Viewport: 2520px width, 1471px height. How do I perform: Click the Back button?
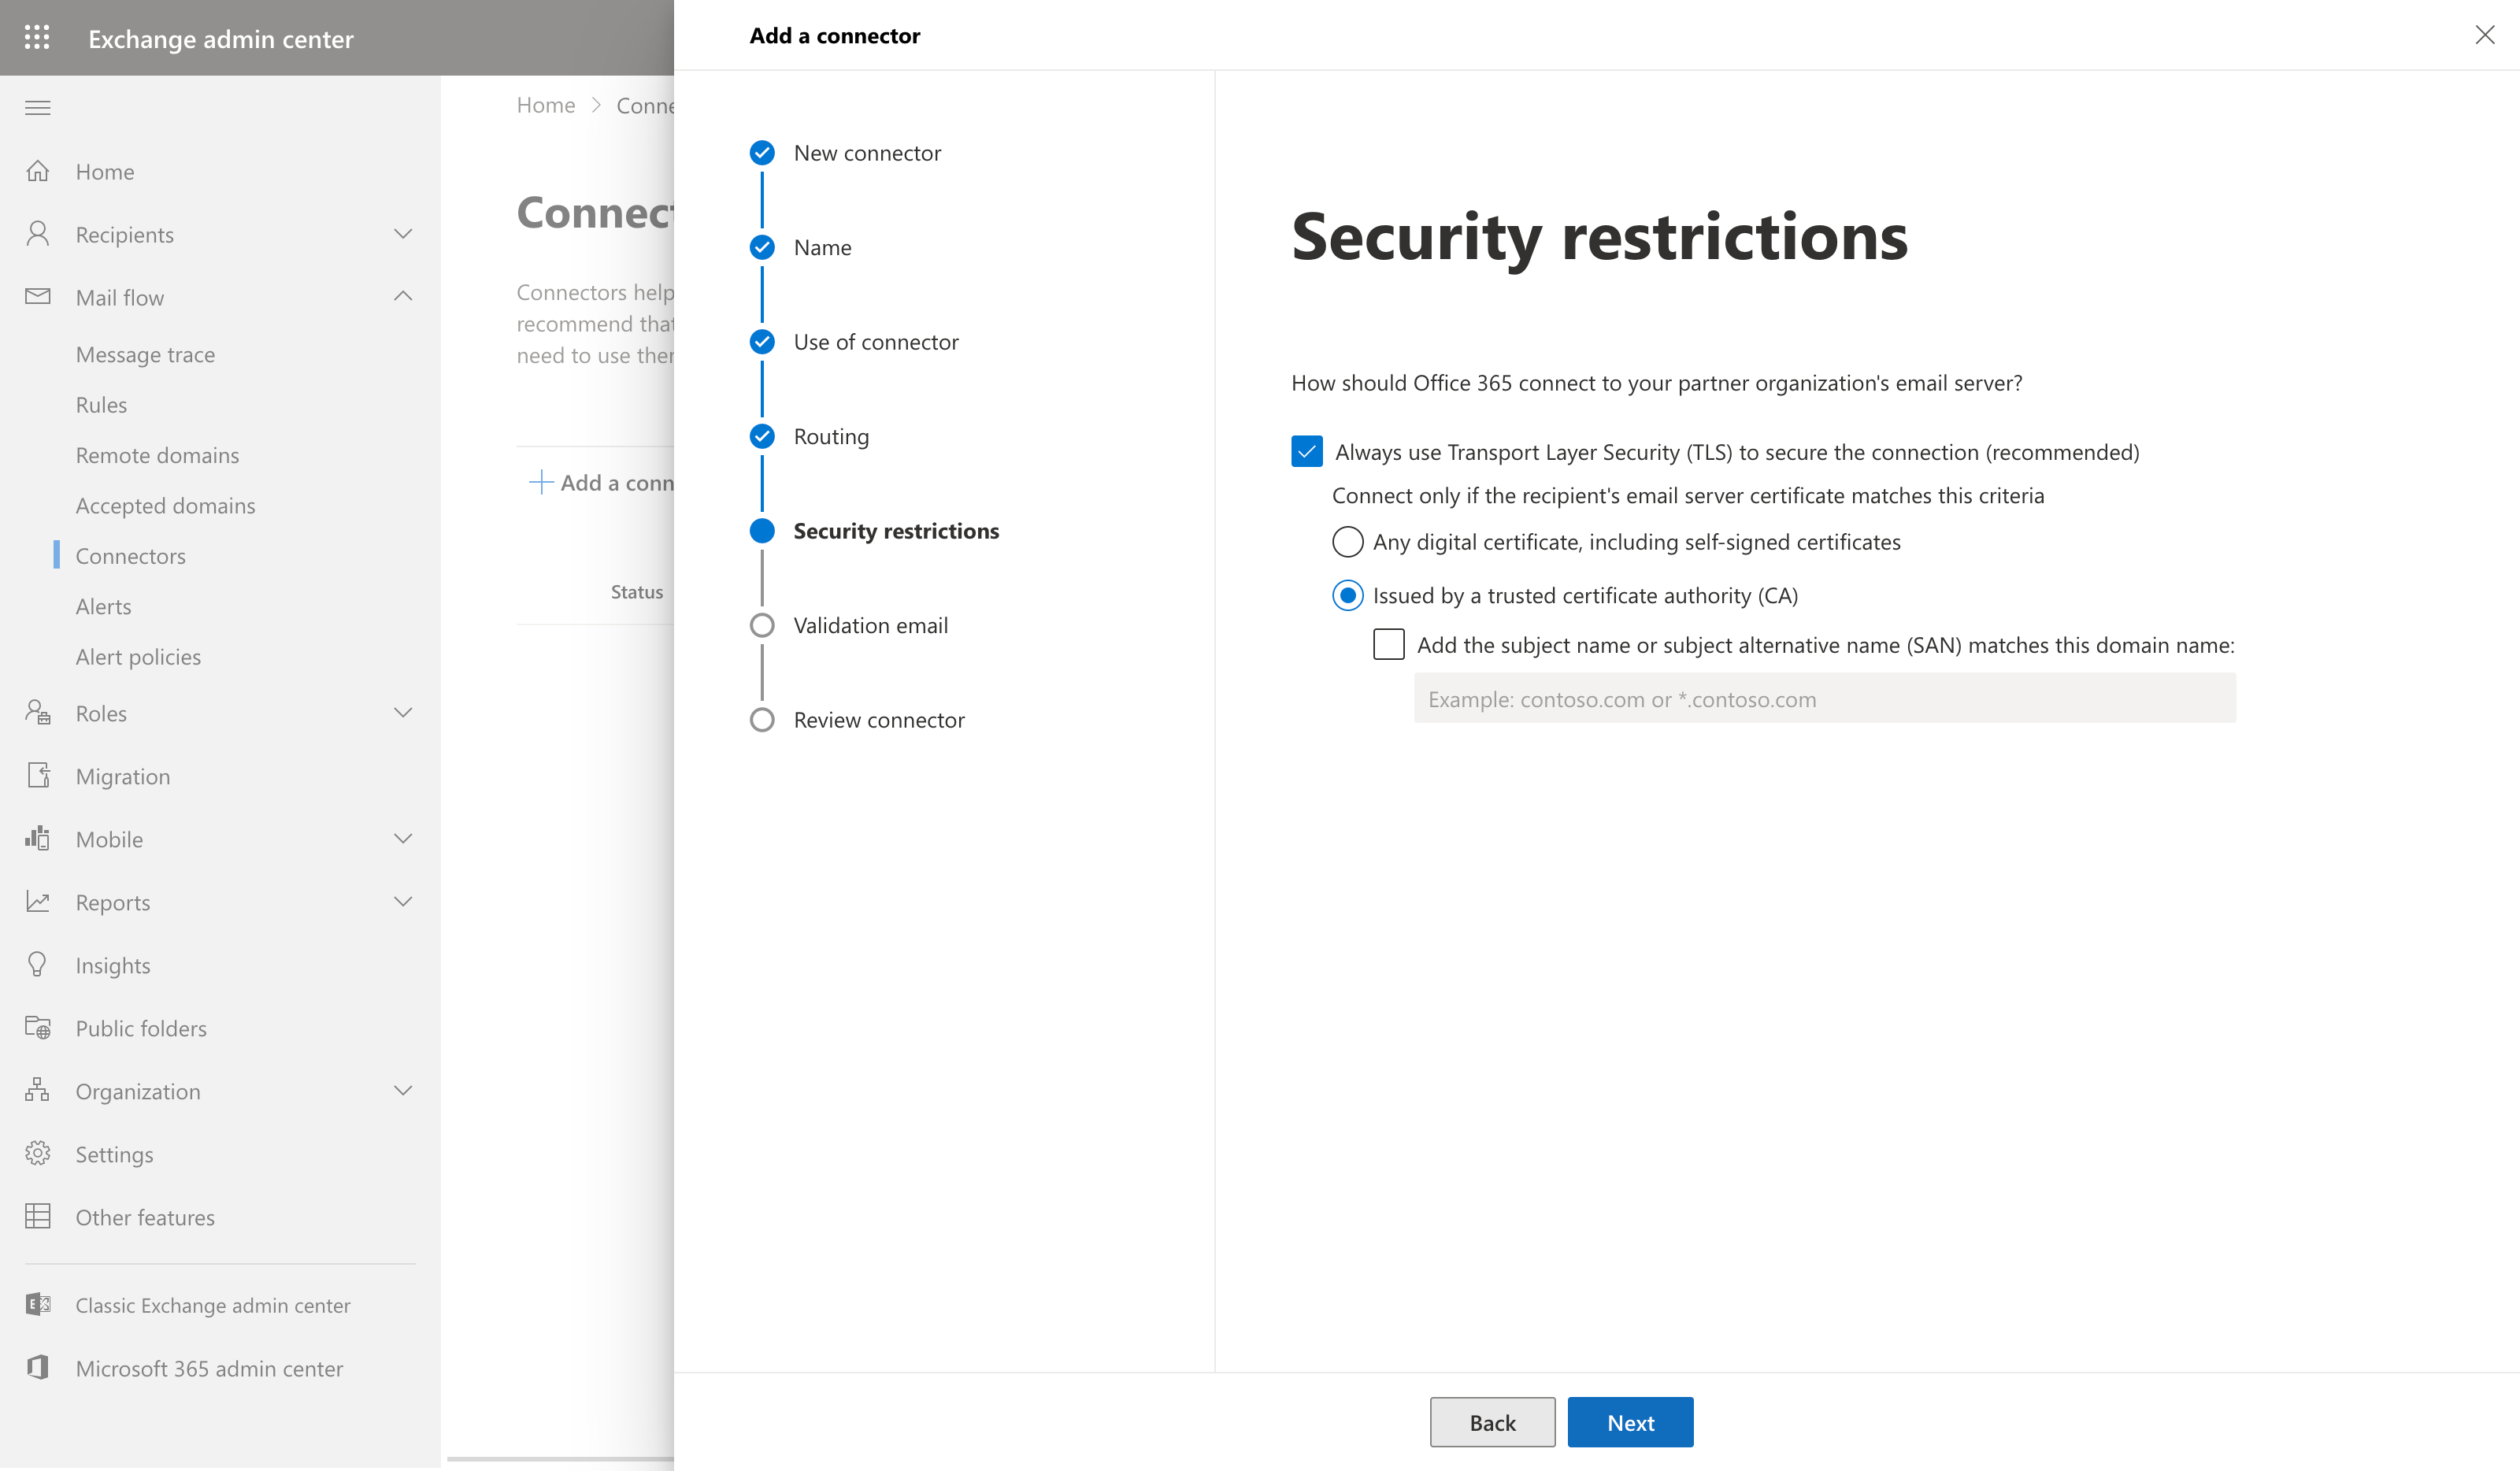(1492, 1421)
